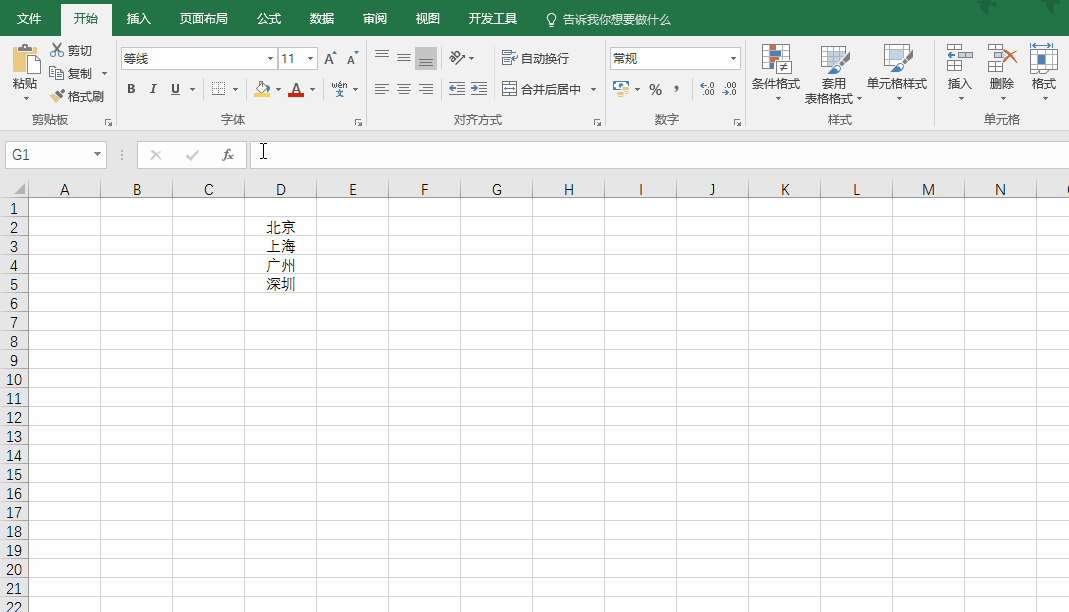Click the accounting number format icon
The image size is (1069, 612).
621,89
